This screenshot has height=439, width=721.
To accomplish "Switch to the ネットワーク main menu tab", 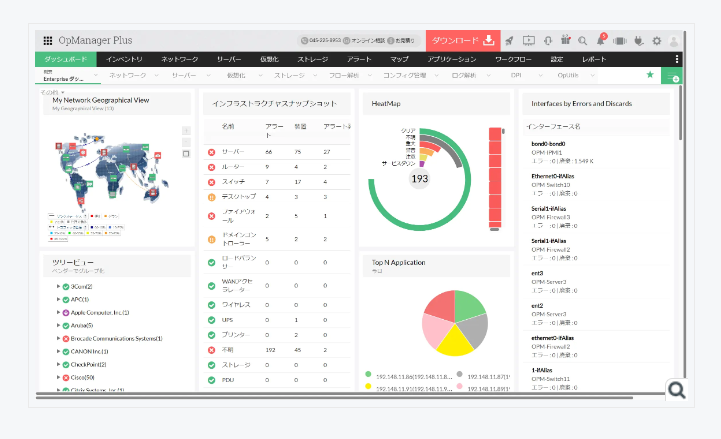I will 179,59.
